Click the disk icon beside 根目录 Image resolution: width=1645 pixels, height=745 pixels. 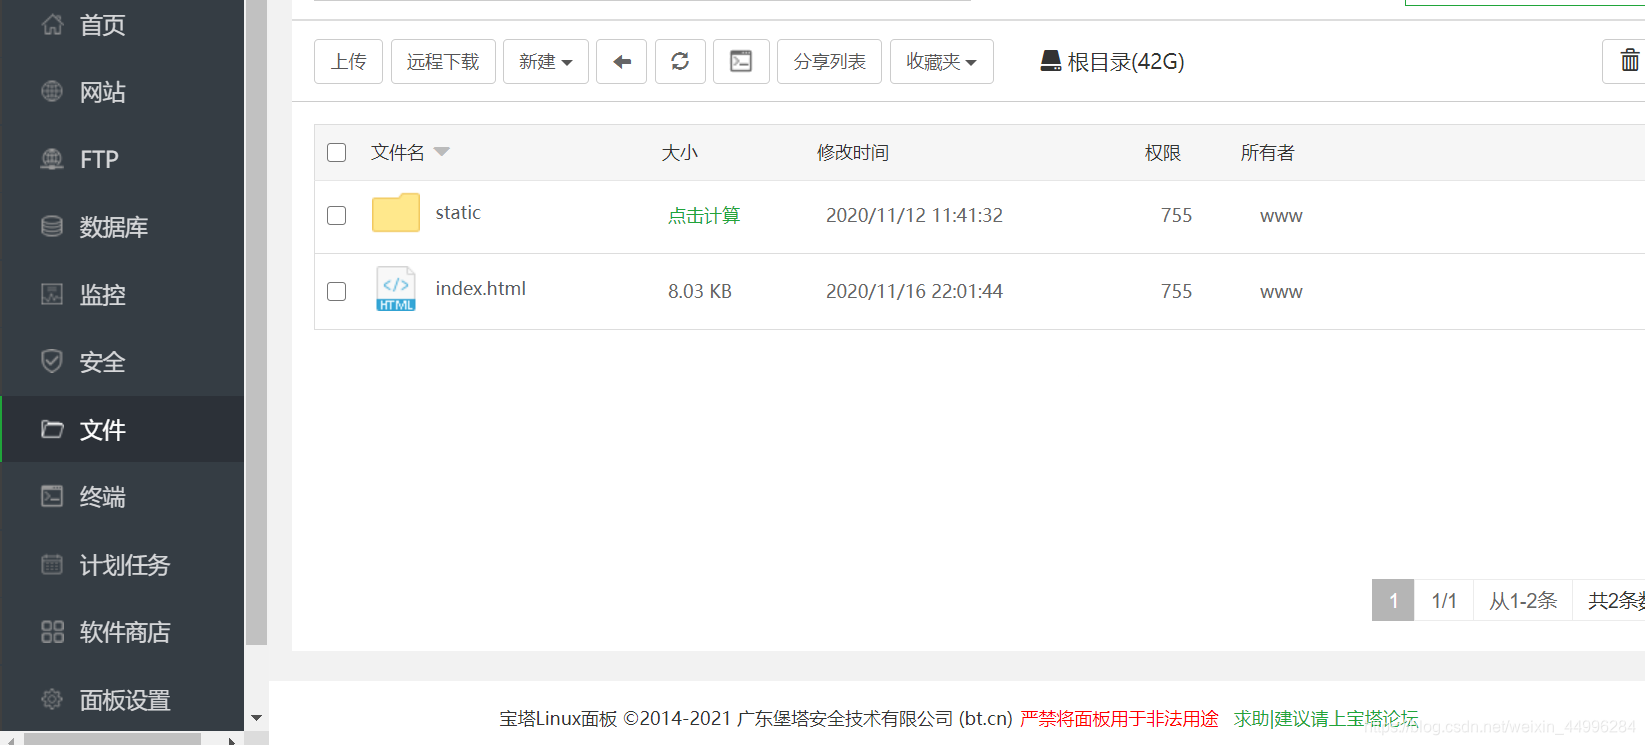1050,61
